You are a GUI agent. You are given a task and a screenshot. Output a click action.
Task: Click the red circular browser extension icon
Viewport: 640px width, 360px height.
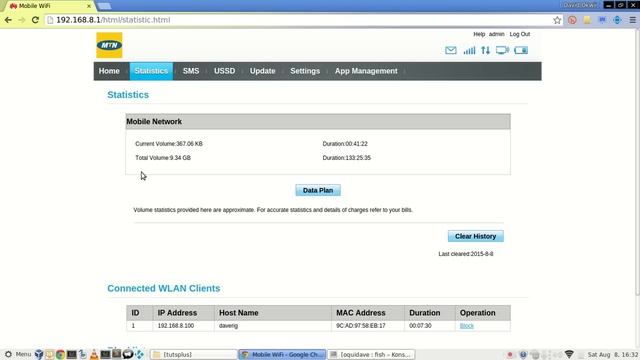point(572,20)
